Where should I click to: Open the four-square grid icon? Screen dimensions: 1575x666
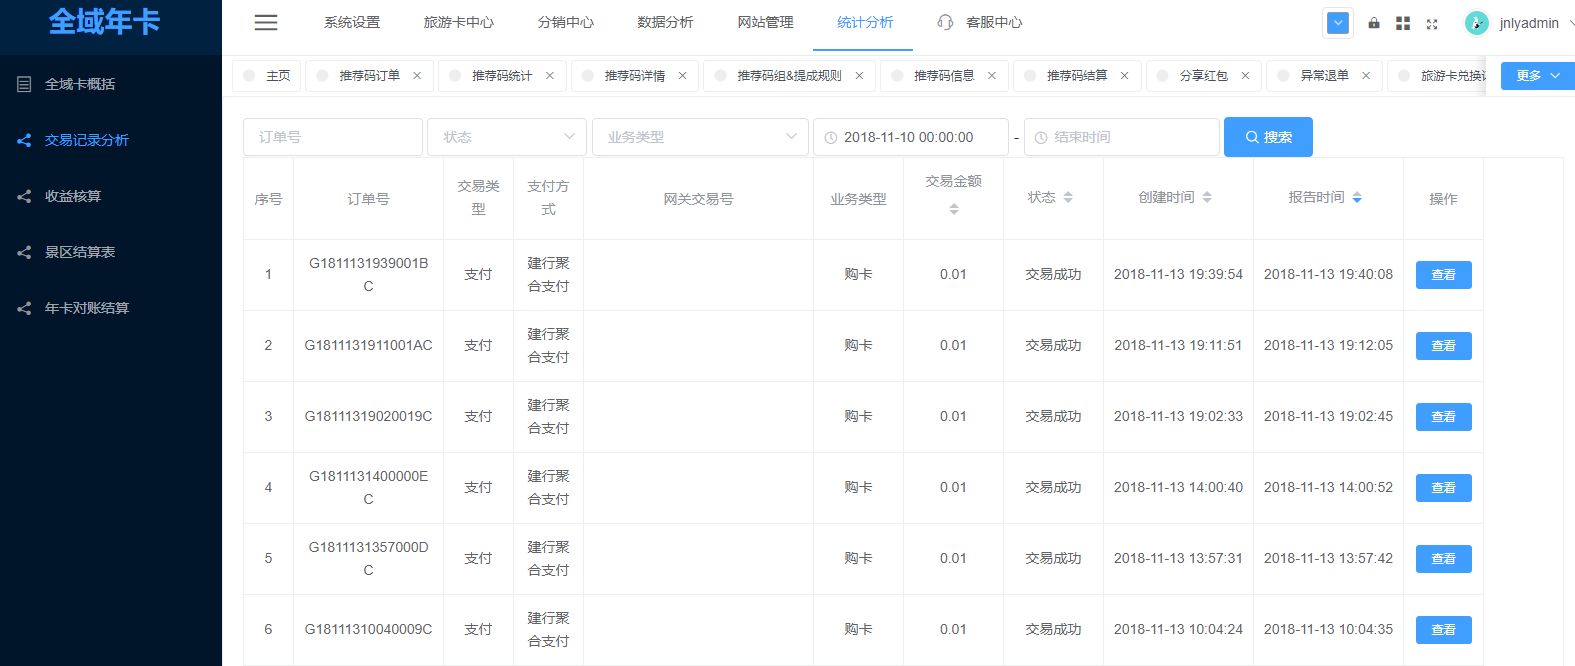(x=1403, y=23)
